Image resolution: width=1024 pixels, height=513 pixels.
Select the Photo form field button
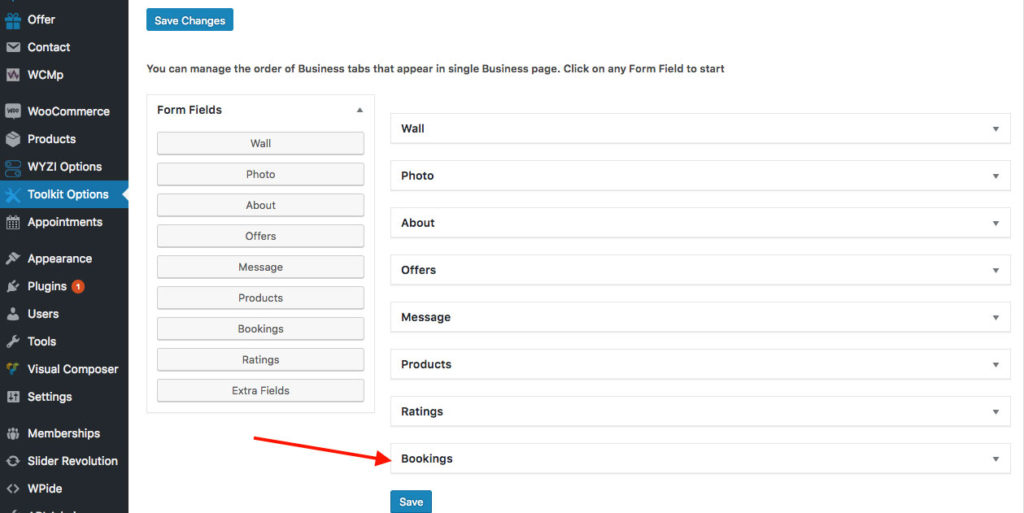(x=260, y=174)
